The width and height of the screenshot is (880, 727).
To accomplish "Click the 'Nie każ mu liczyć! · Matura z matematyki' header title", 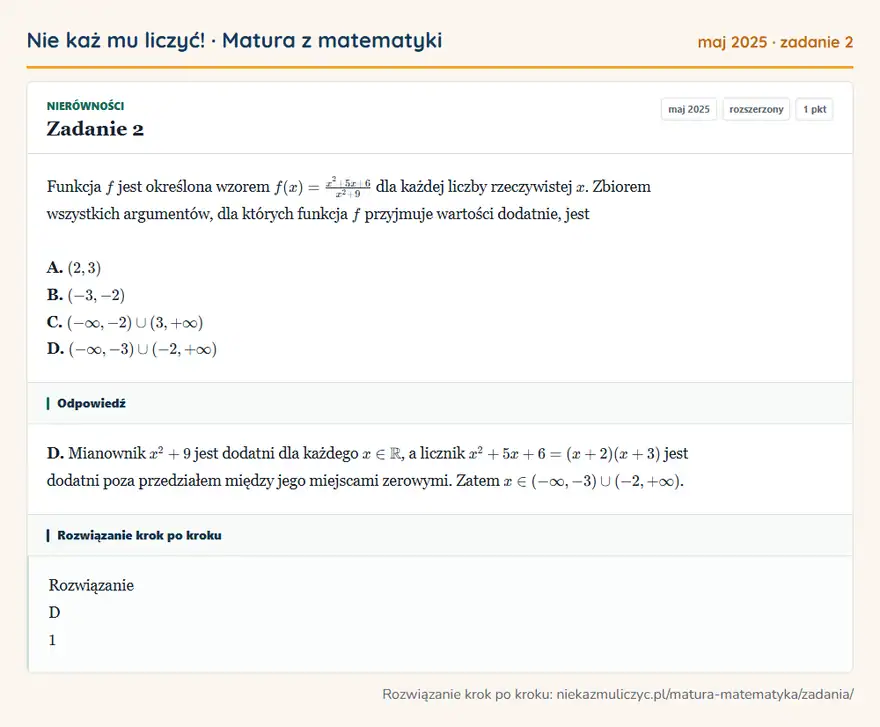I will [234, 40].
